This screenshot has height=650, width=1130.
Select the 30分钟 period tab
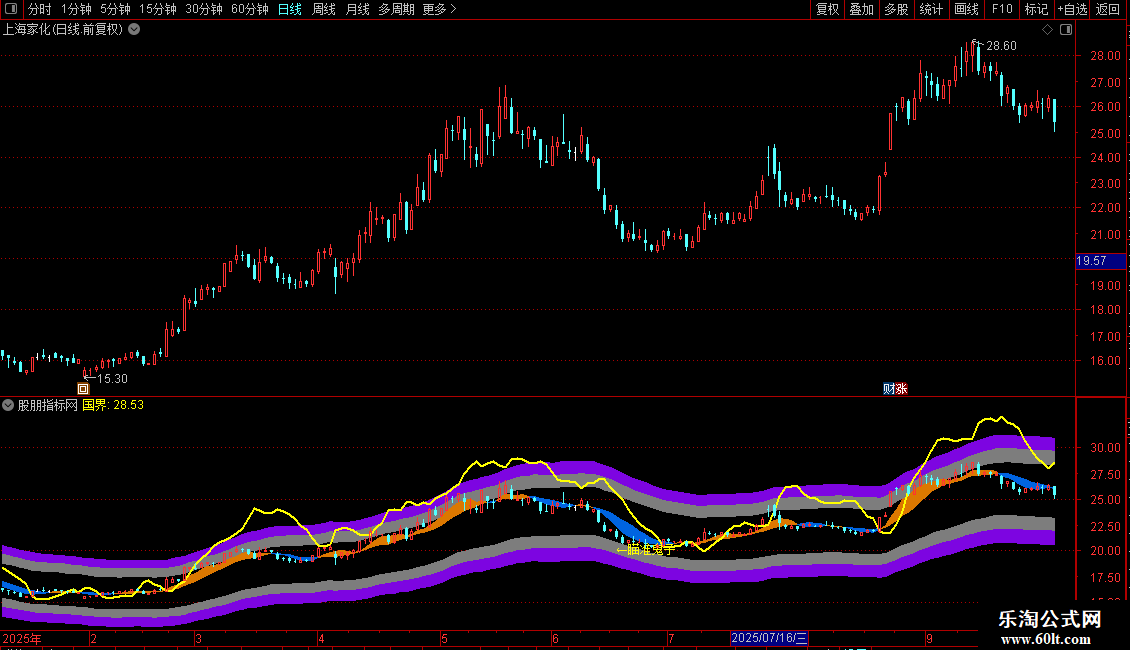(204, 9)
